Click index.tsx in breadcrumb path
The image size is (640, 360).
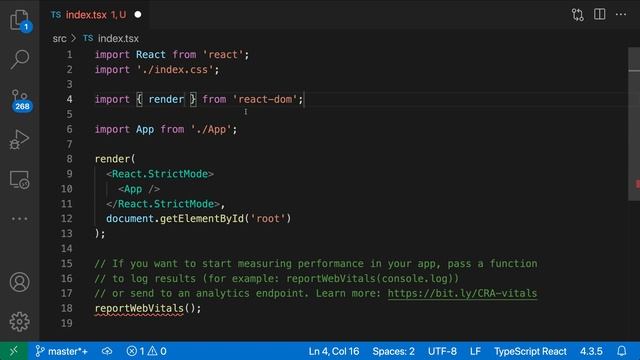click(118, 39)
